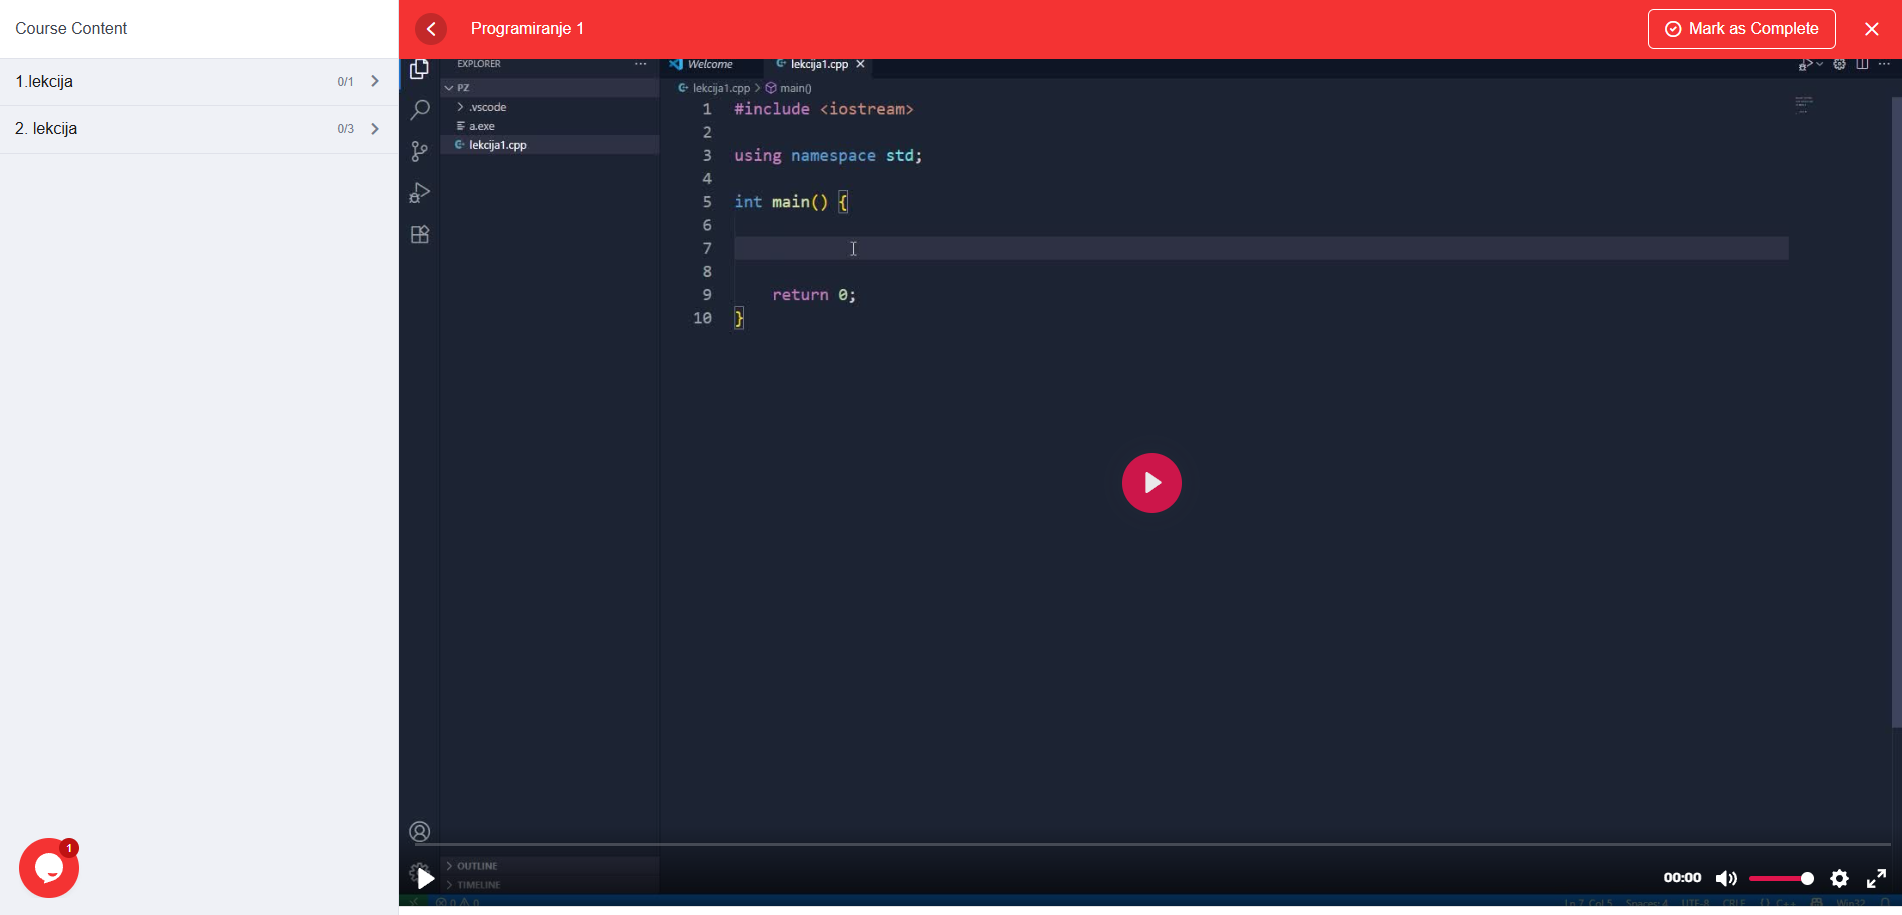The height and width of the screenshot is (915, 1902).
Task: Click the Search magnifier icon in the activity bar
Action: tap(420, 110)
